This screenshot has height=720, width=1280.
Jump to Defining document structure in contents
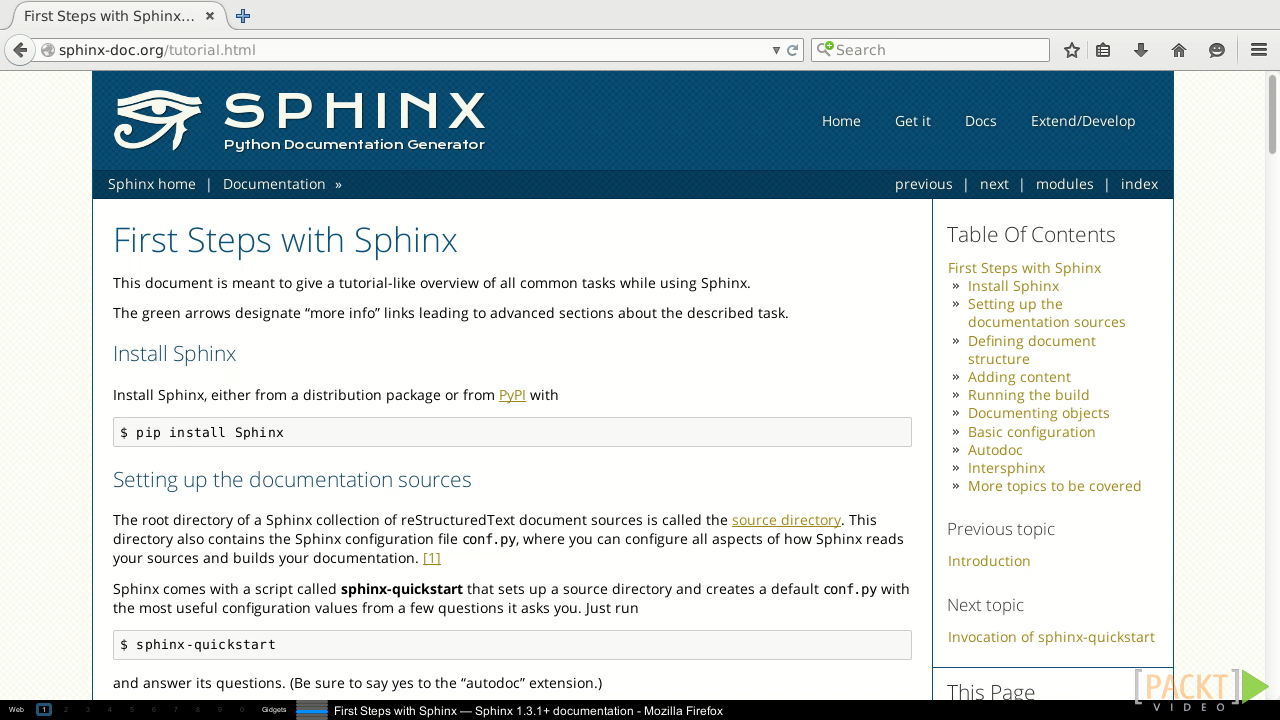(x=1031, y=350)
